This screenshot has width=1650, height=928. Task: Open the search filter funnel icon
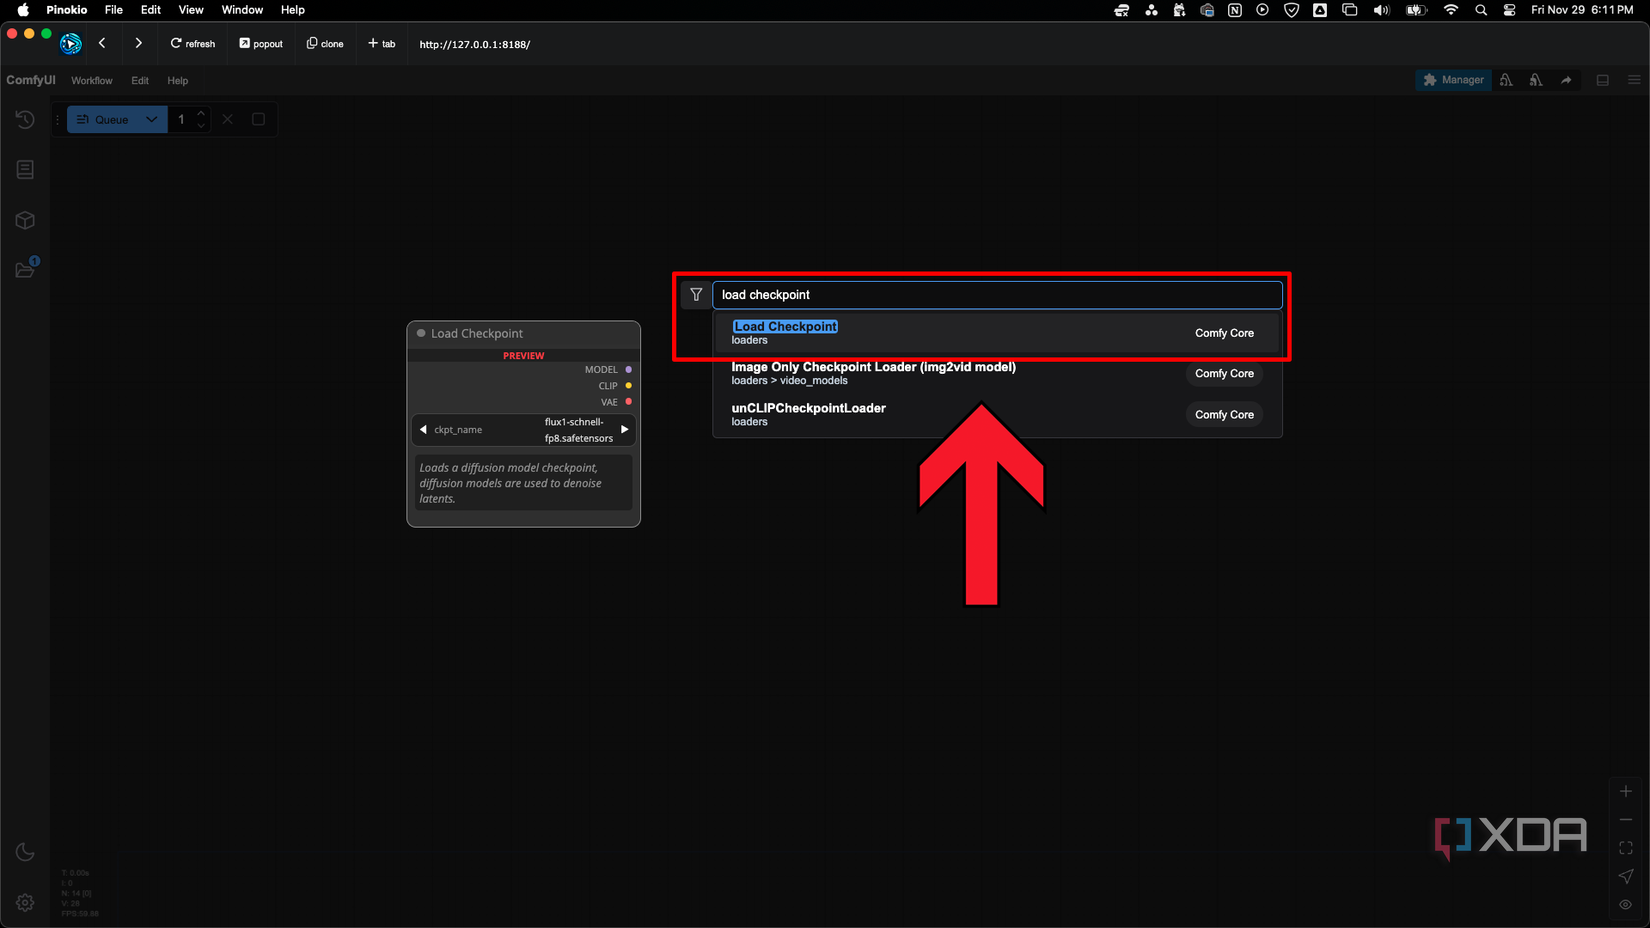click(695, 294)
